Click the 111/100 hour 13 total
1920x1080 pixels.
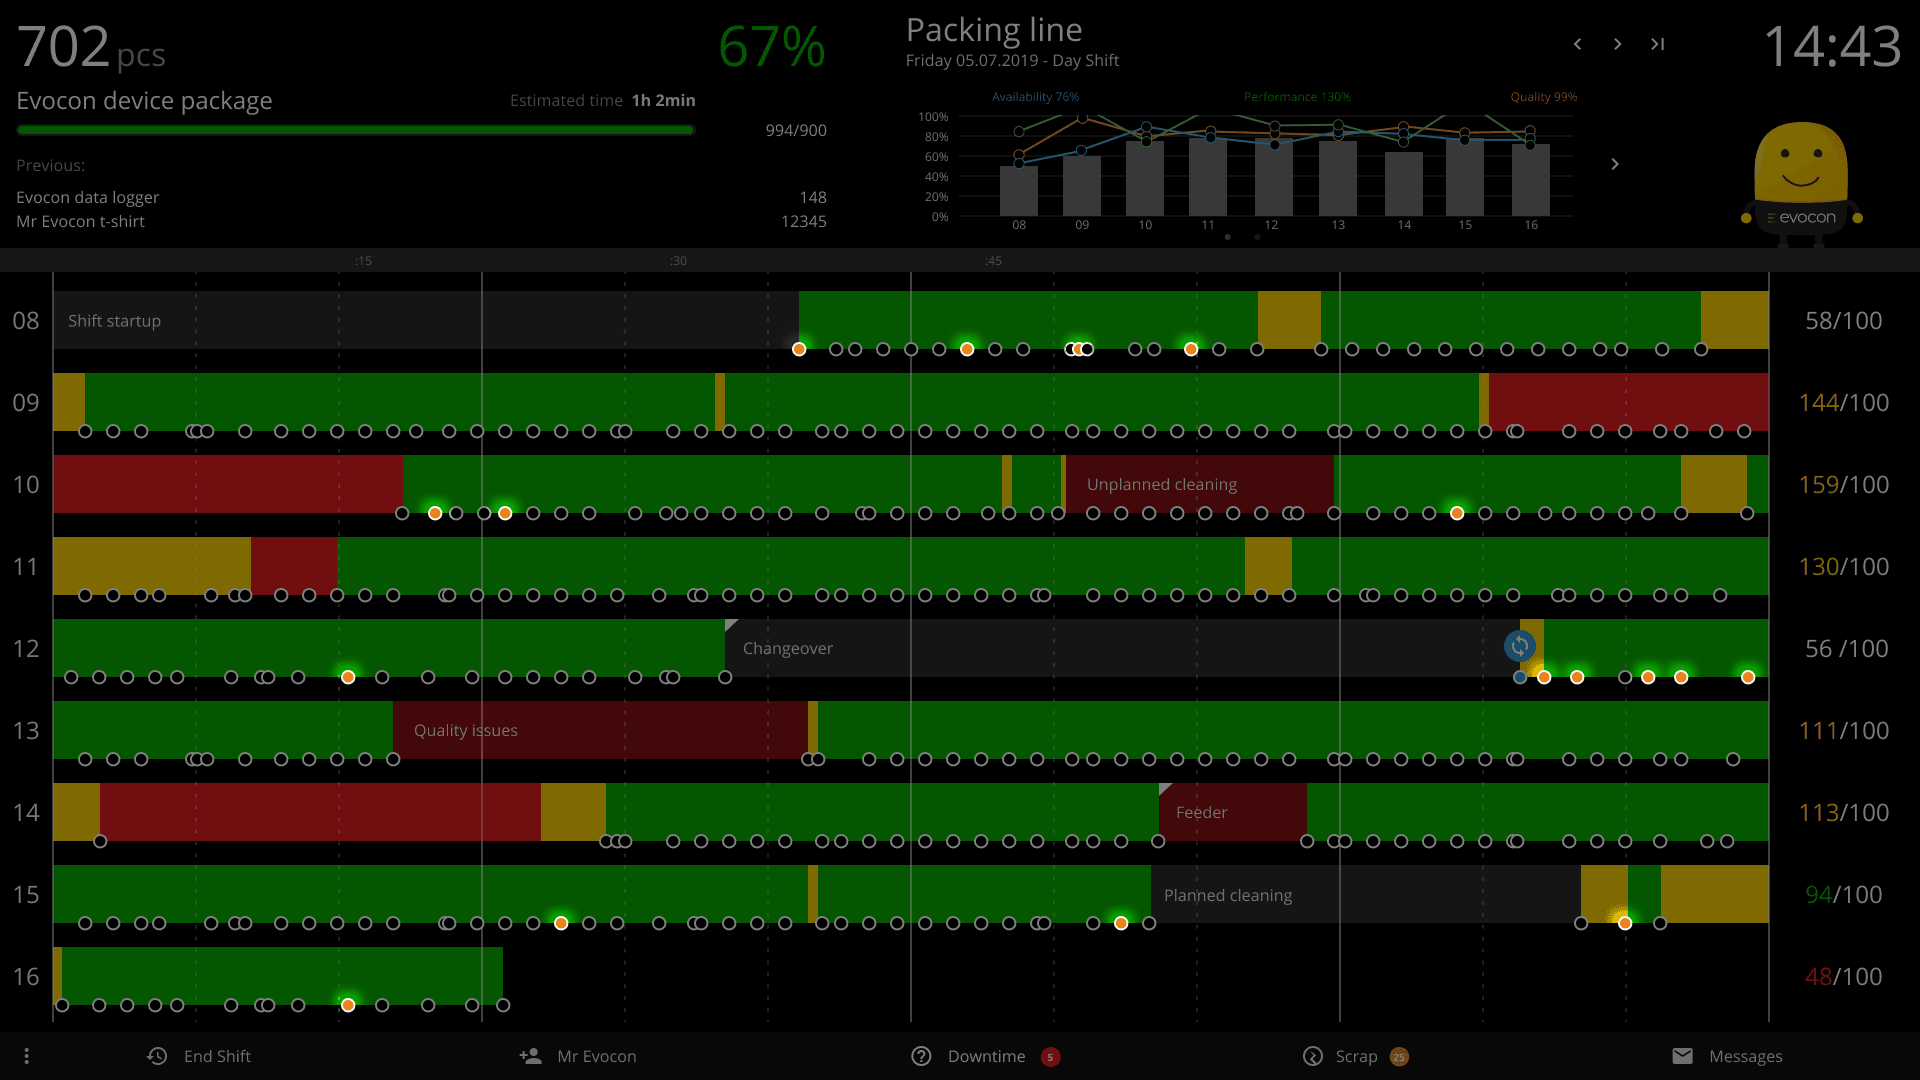pos(1843,730)
